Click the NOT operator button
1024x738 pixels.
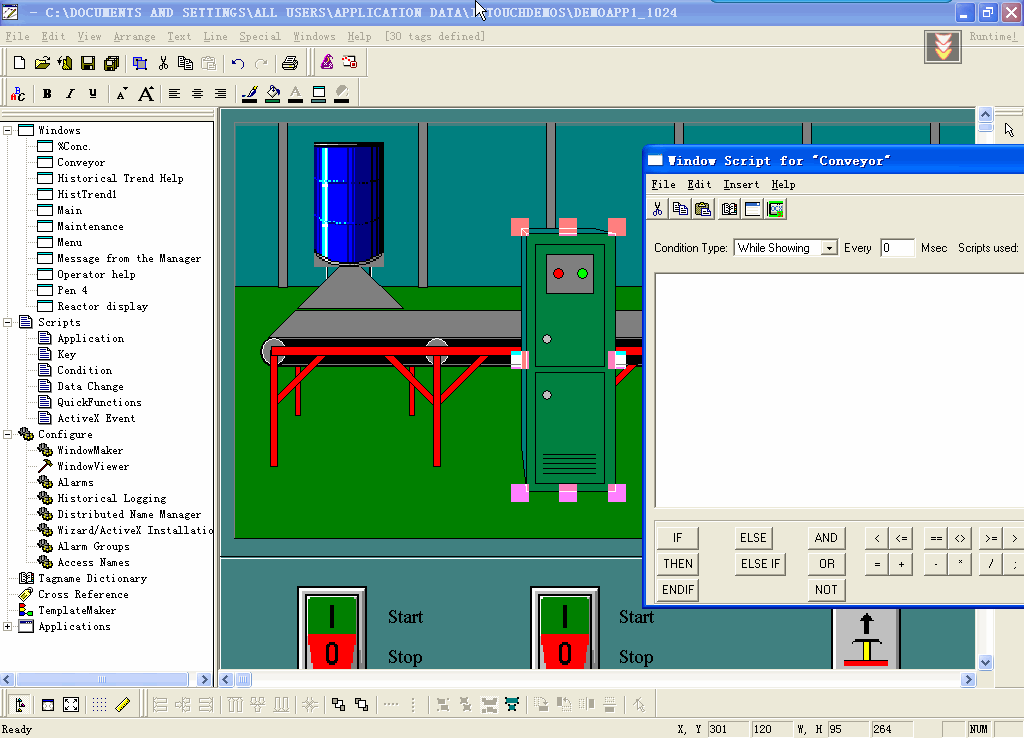[x=826, y=590]
